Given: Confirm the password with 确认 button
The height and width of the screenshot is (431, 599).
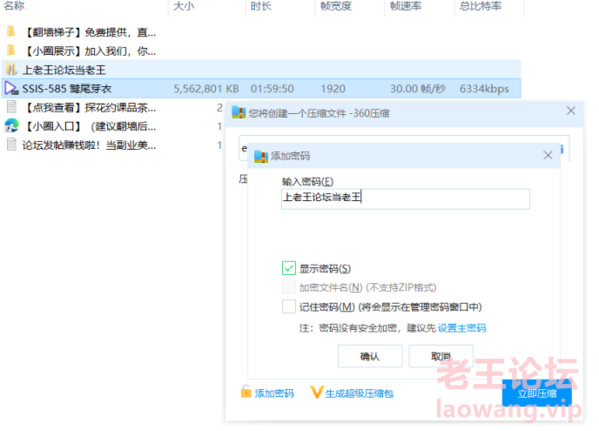Looking at the screenshot, I should point(370,356).
